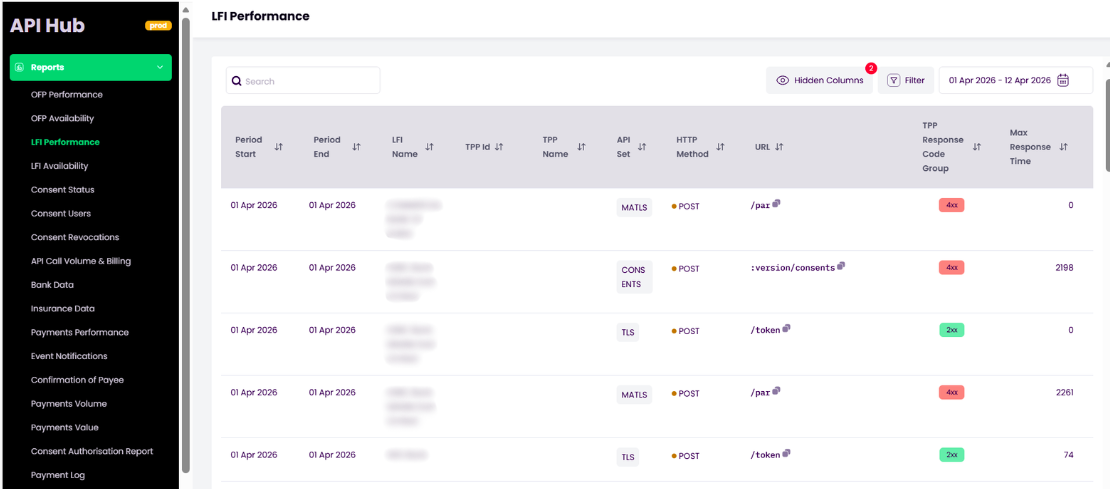
Task: Open the Filter options
Action: (905, 81)
